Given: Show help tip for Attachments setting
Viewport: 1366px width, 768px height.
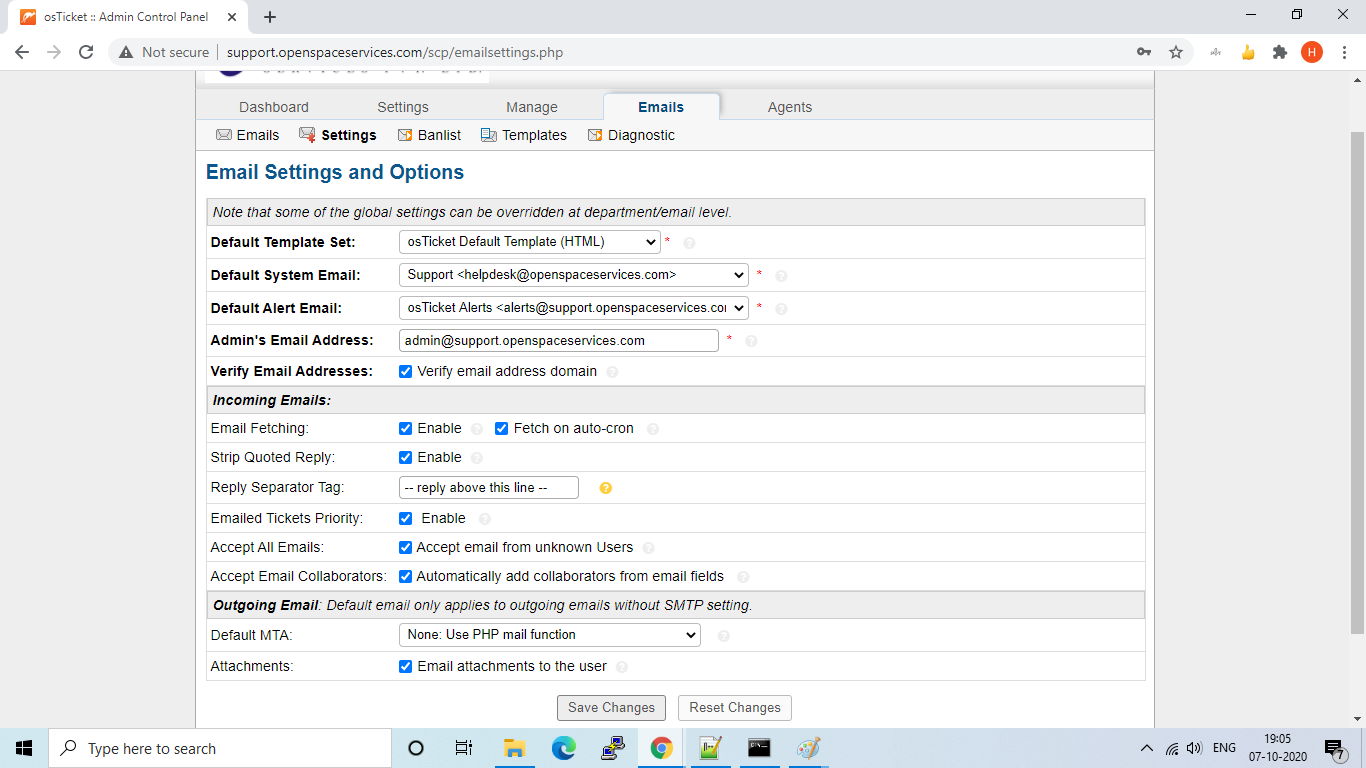Looking at the screenshot, I should coord(622,667).
